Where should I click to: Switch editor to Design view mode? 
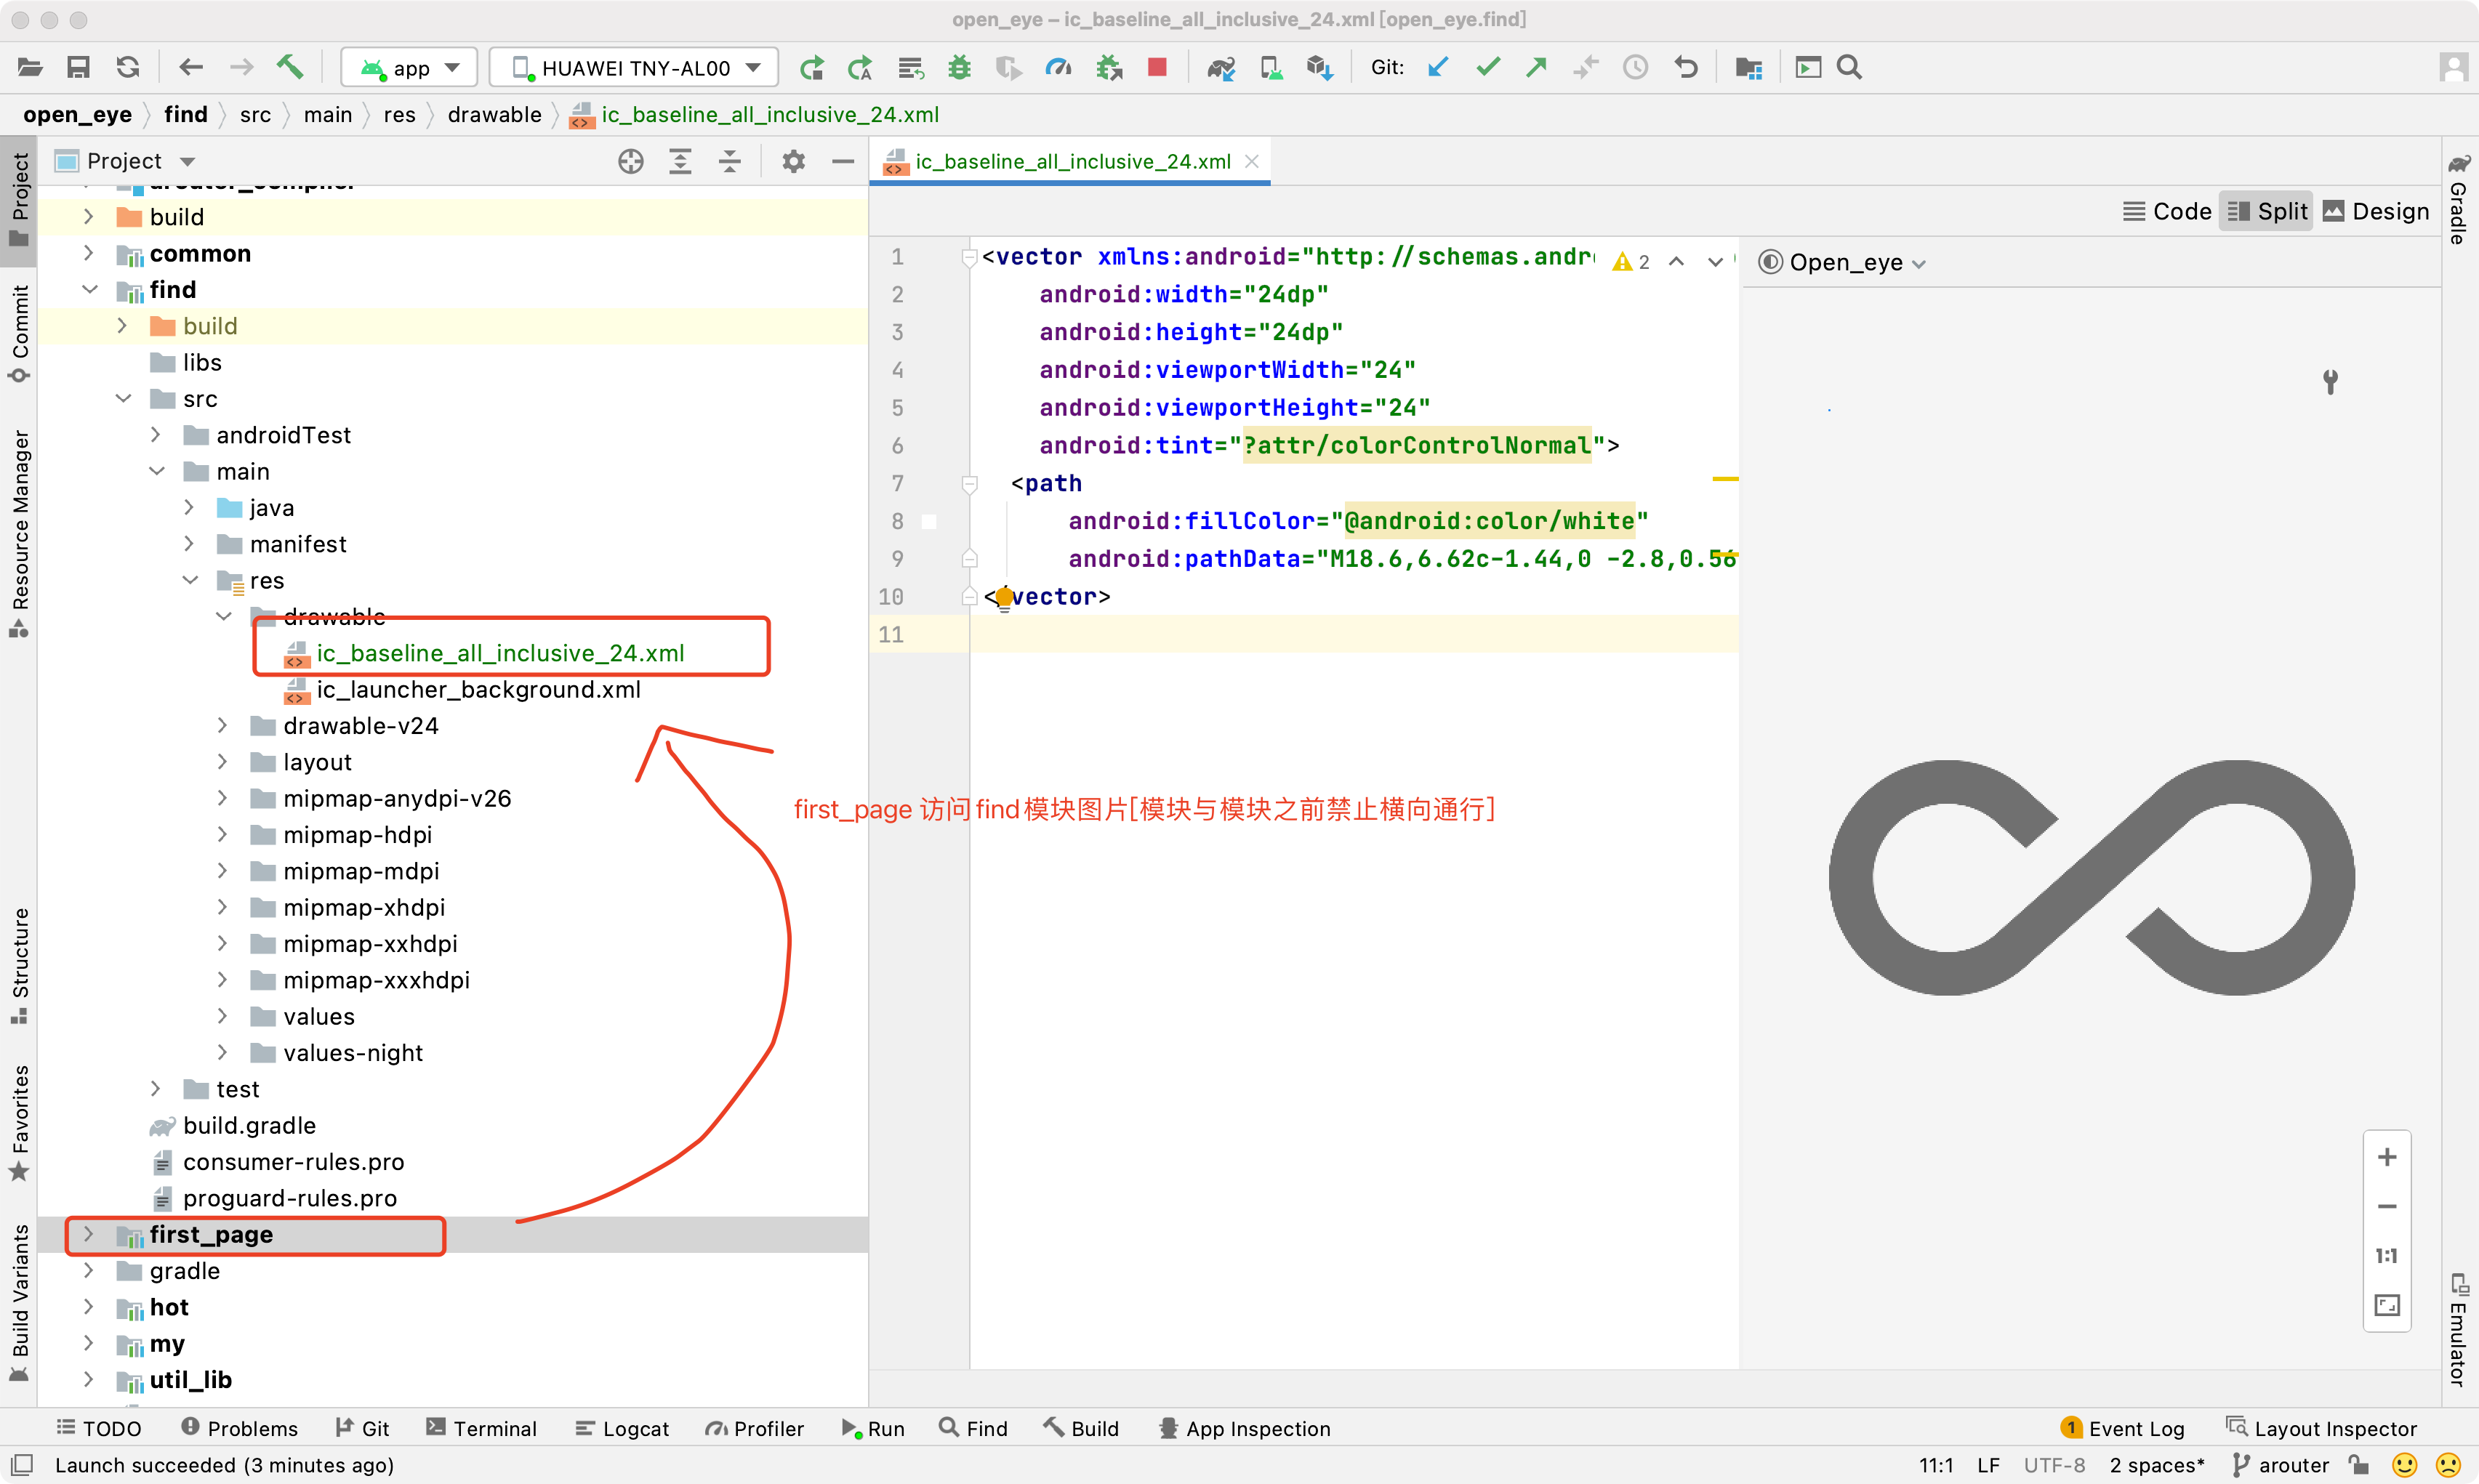[x=2375, y=211]
